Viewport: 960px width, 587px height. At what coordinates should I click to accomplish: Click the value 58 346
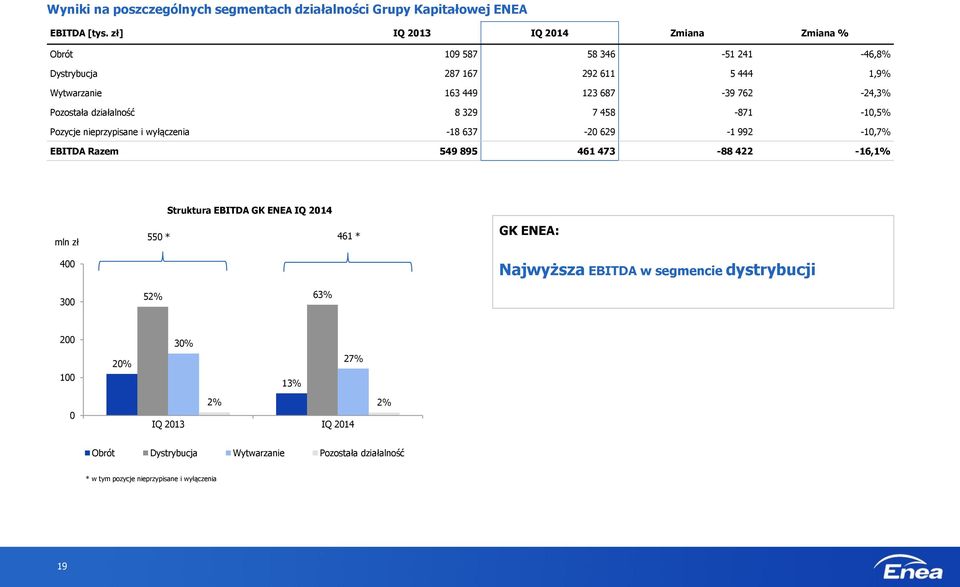point(601,54)
